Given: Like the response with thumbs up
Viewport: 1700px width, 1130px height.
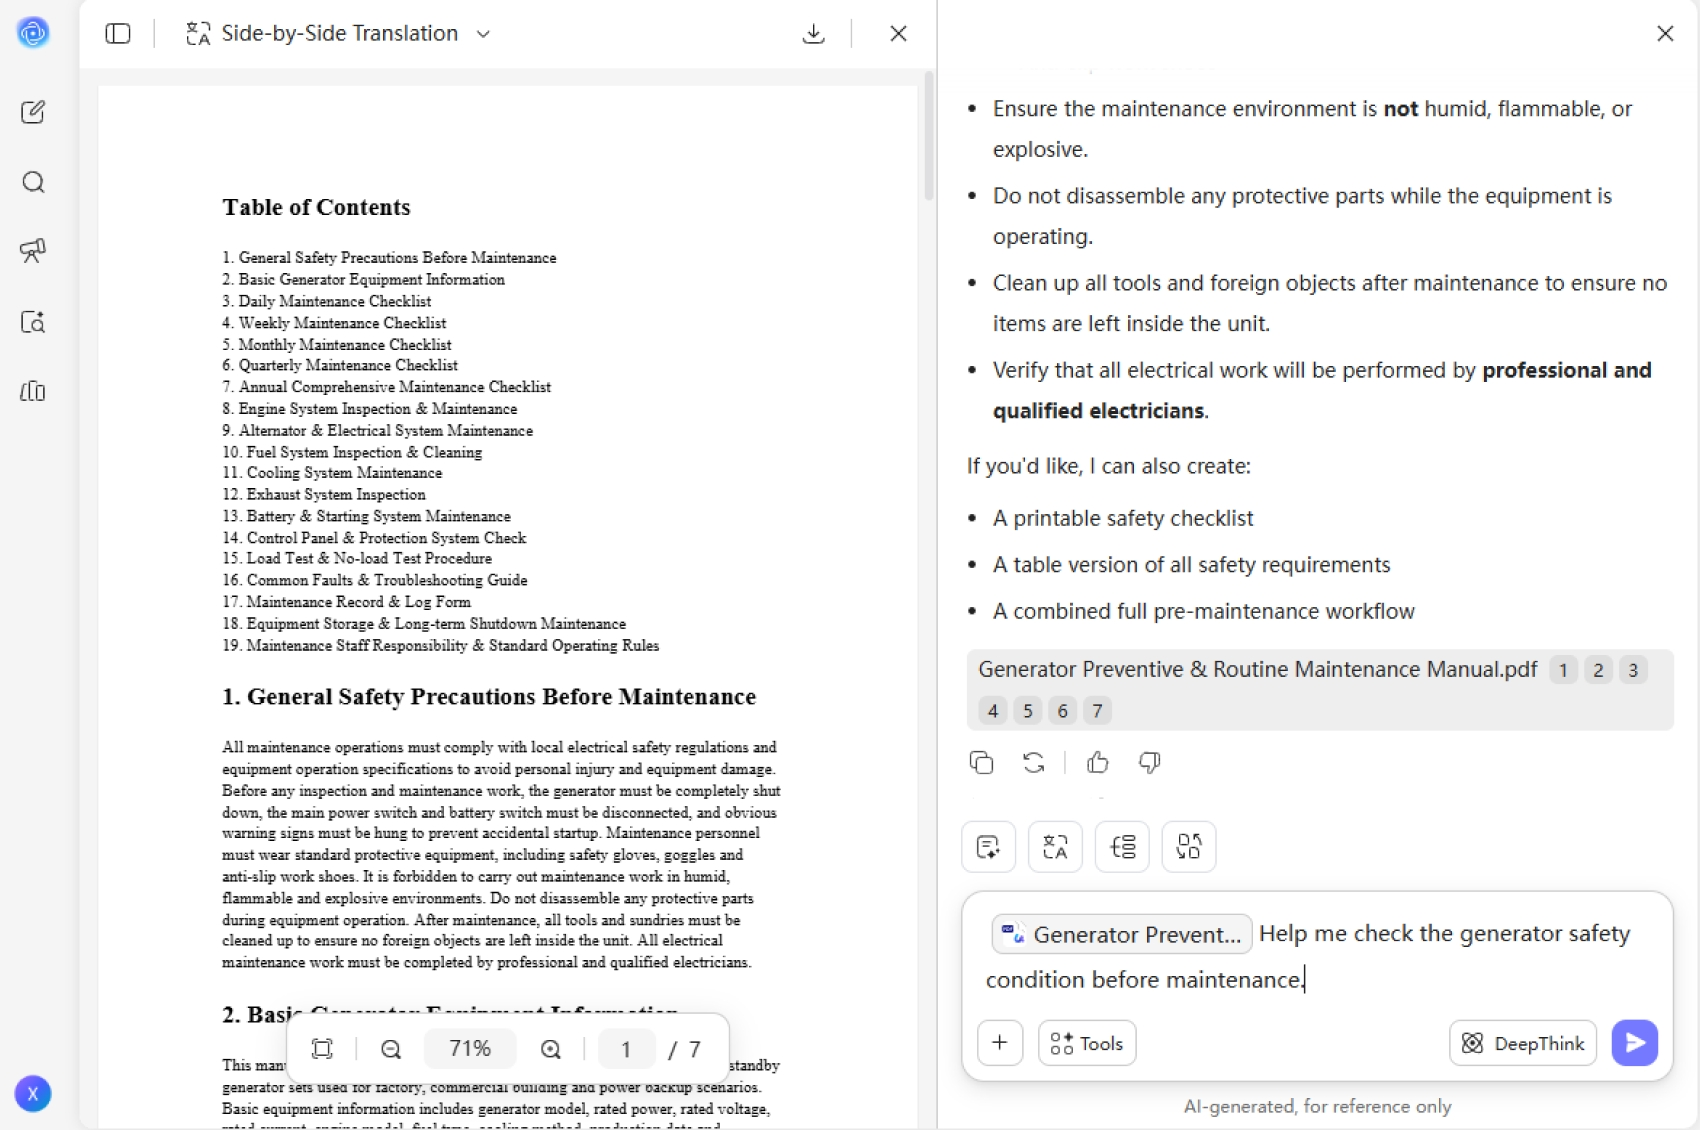Looking at the screenshot, I should tap(1098, 763).
